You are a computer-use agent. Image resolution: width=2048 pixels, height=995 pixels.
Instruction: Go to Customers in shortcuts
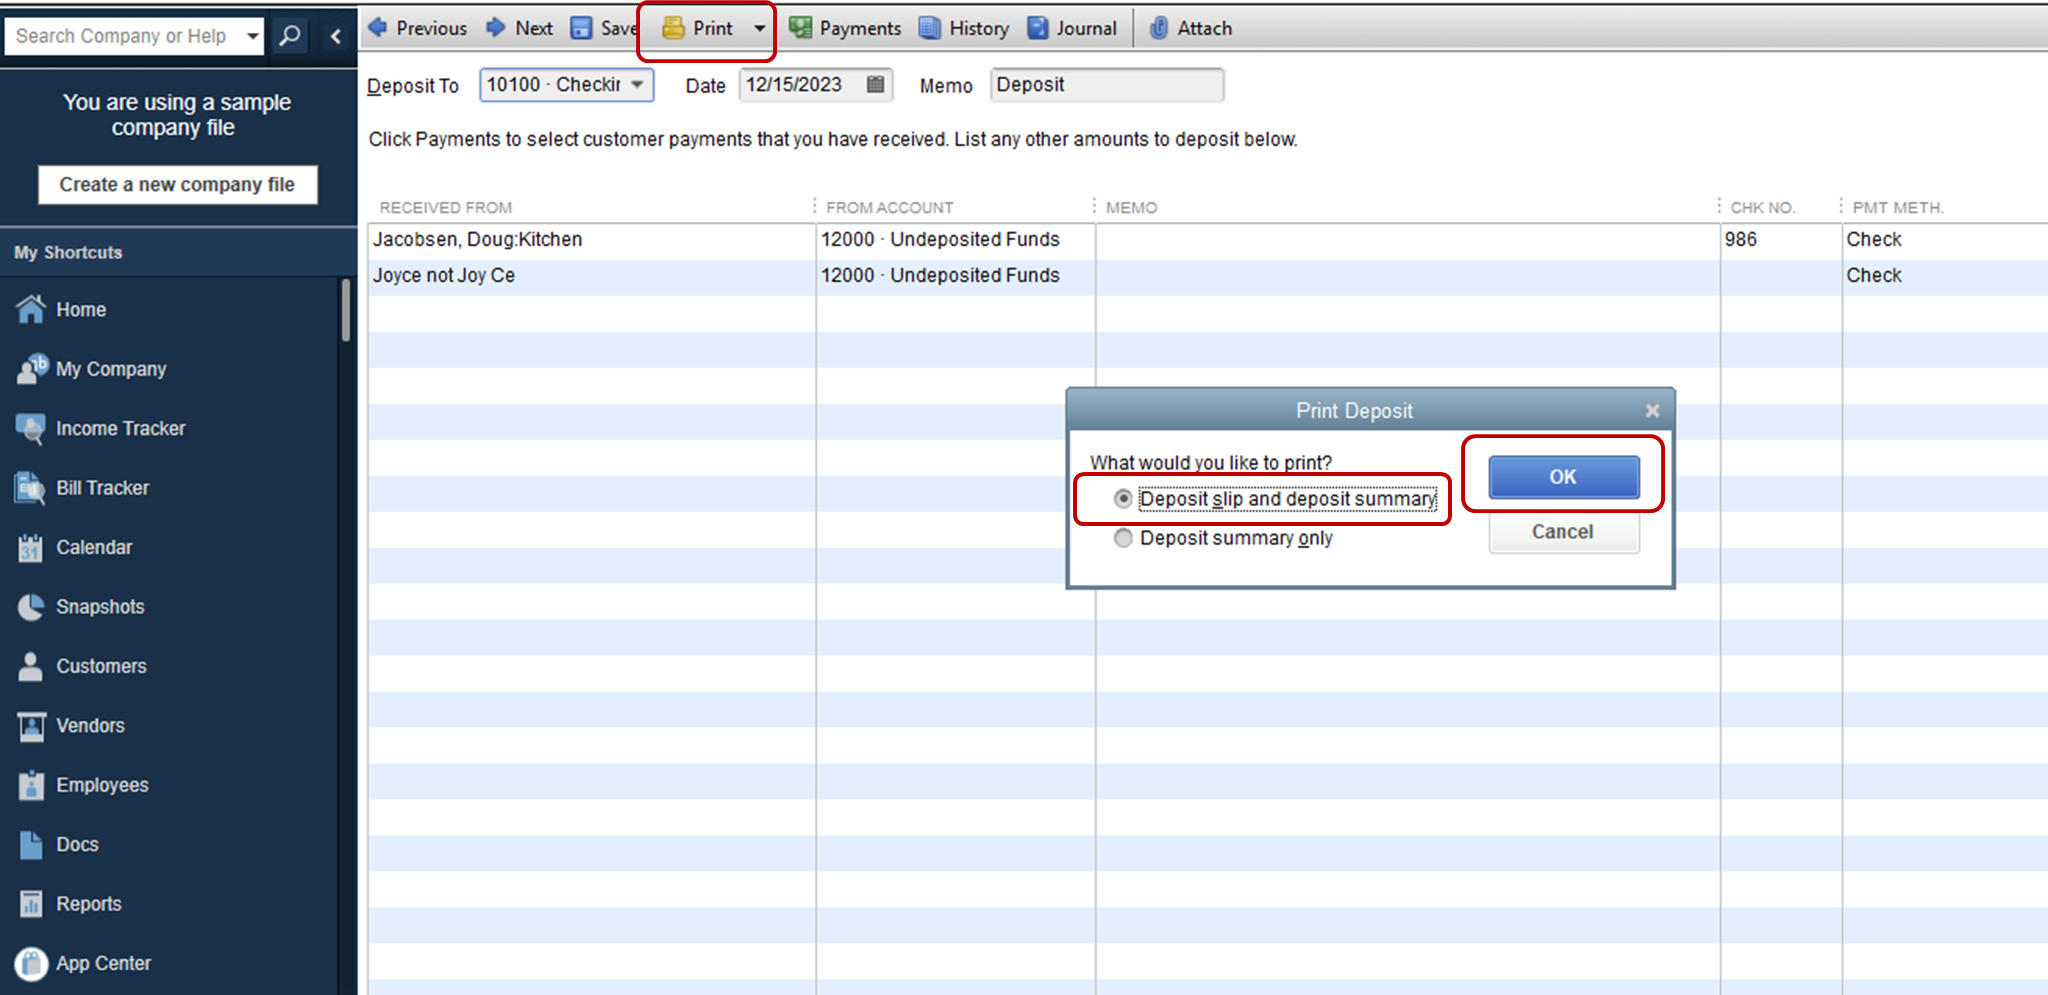(101, 666)
